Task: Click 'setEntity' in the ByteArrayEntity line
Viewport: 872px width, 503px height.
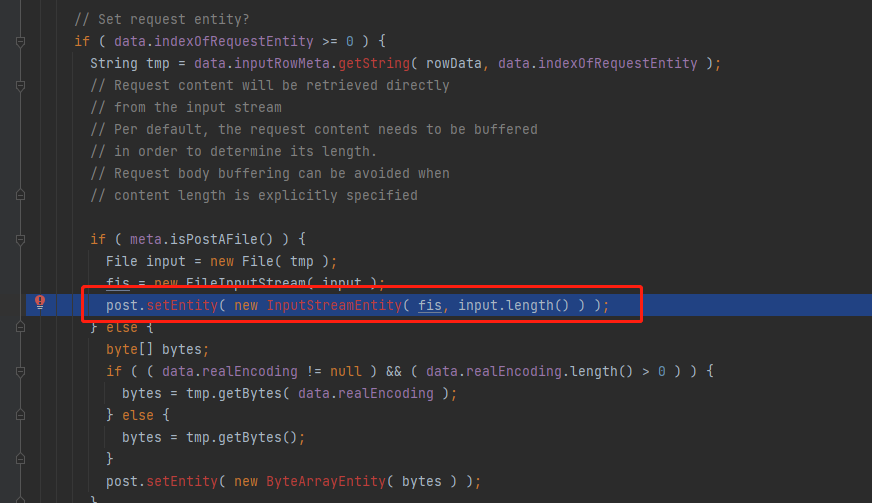Action: (182, 481)
